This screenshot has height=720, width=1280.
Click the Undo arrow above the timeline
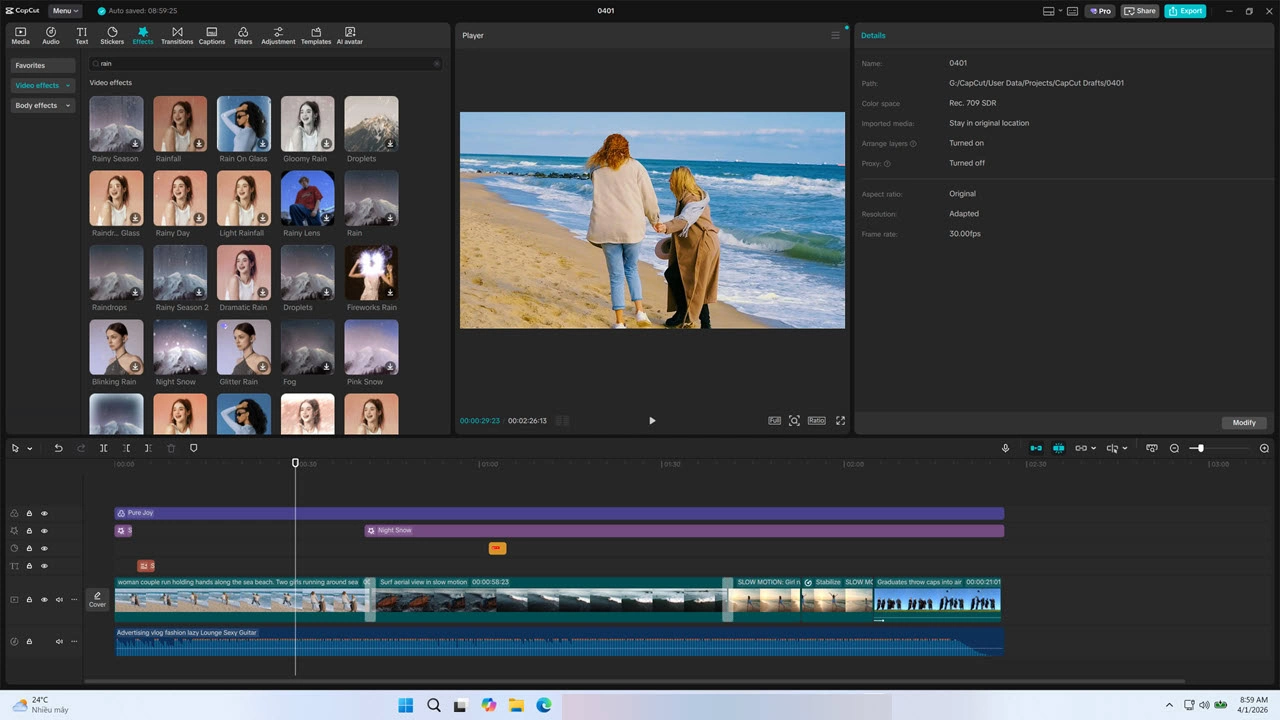(x=58, y=448)
